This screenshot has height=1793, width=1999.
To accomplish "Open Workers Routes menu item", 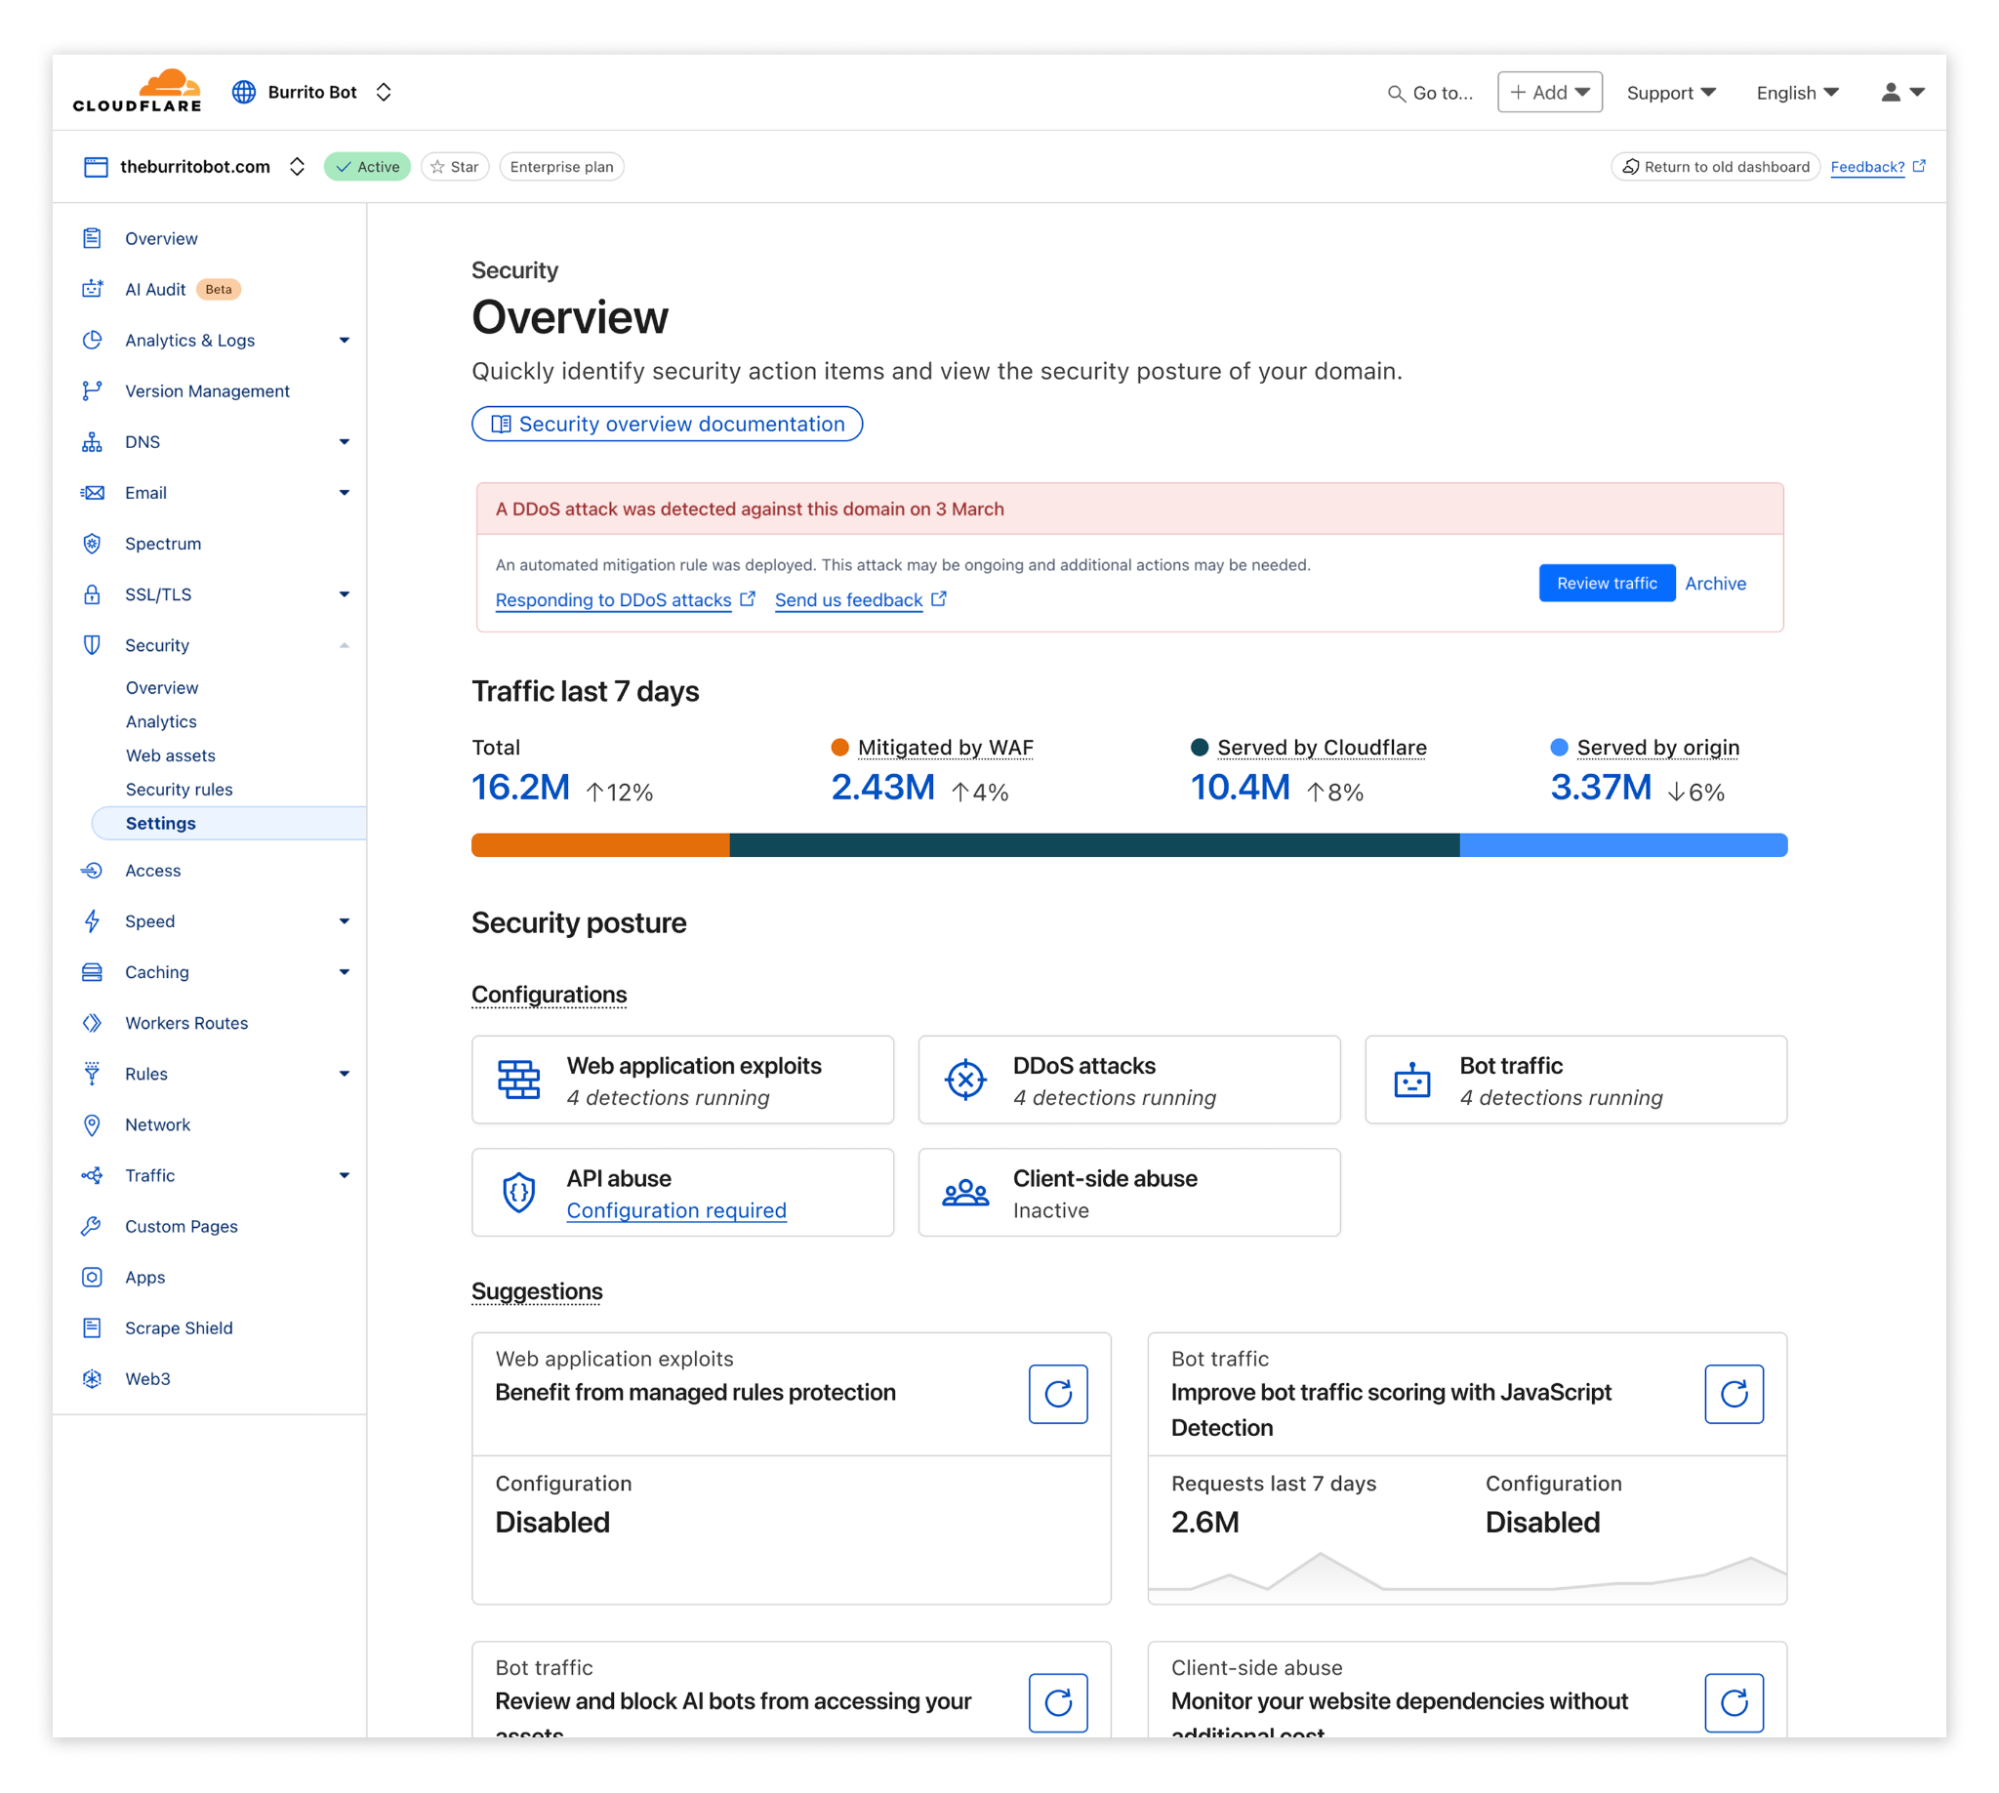I will (x=187, y=1024).
